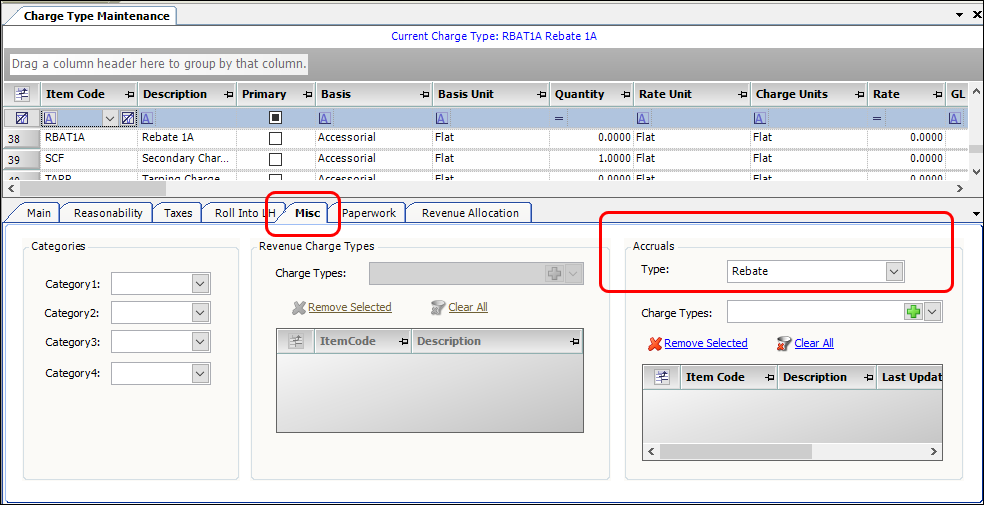Click the pin icon on the Item Code column
The width and height of the screenshot is (984, 505).
coord(127,94)
